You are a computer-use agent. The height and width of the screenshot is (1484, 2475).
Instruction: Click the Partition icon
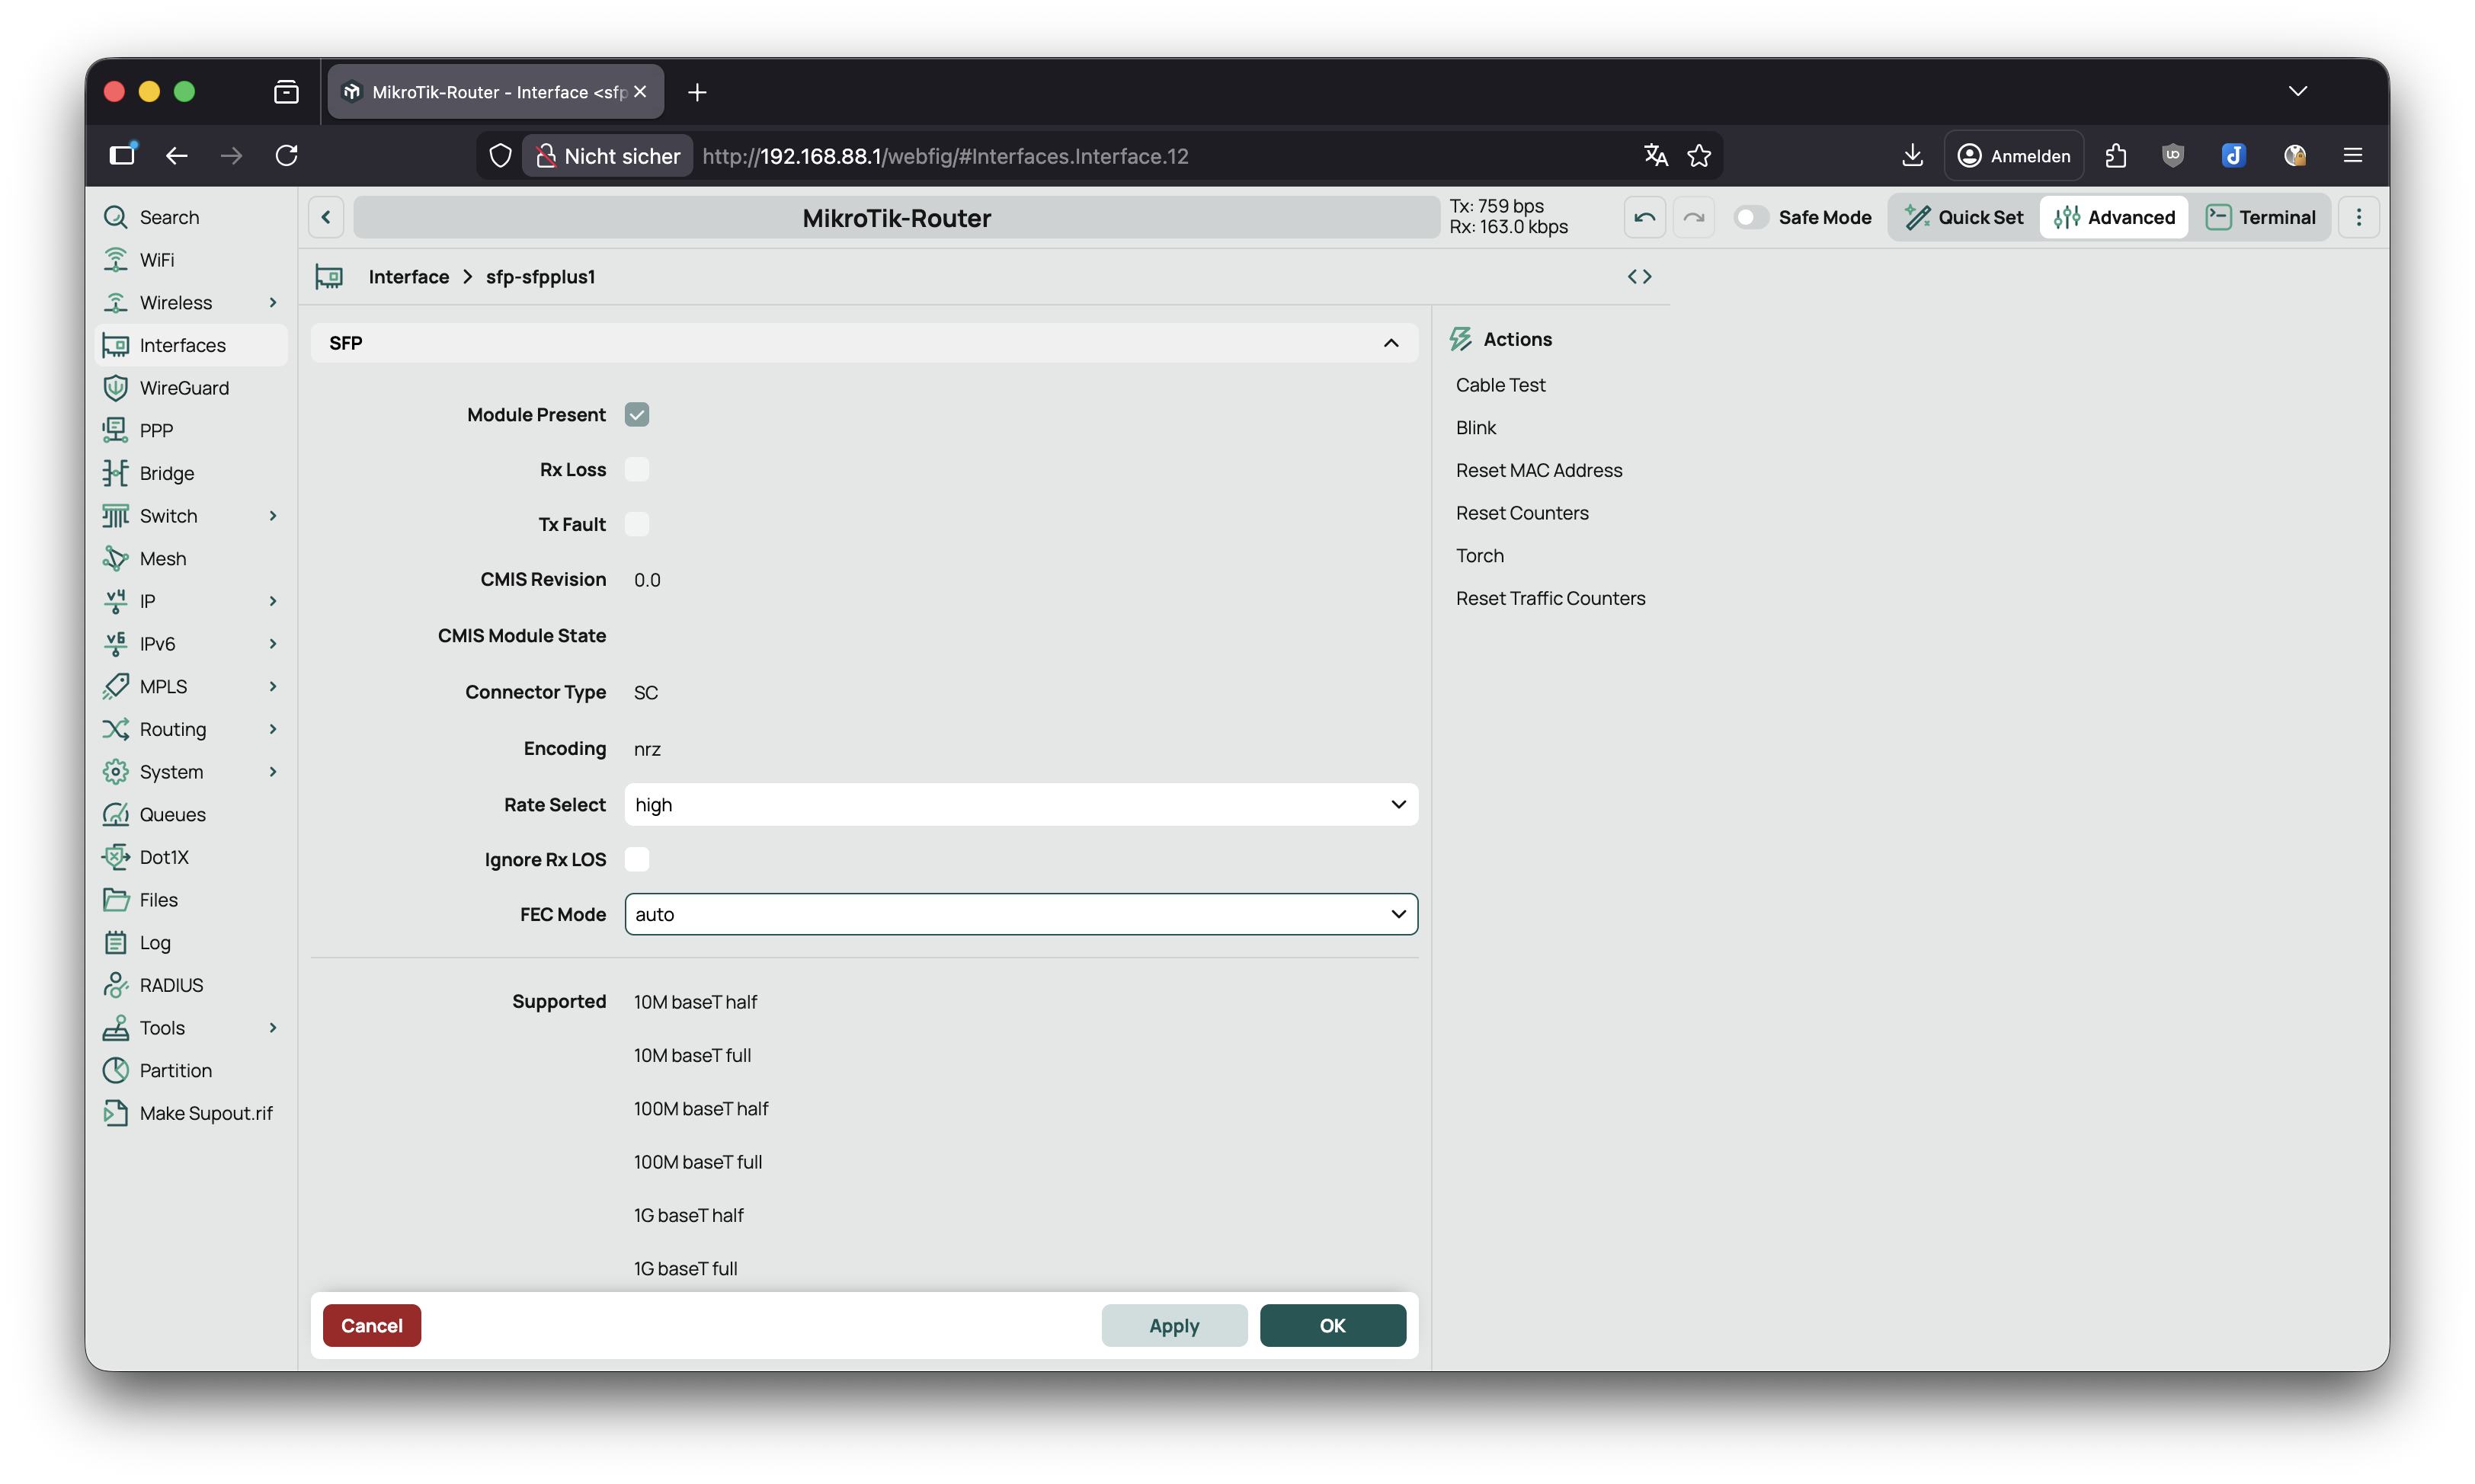(x=115, y=1070)
